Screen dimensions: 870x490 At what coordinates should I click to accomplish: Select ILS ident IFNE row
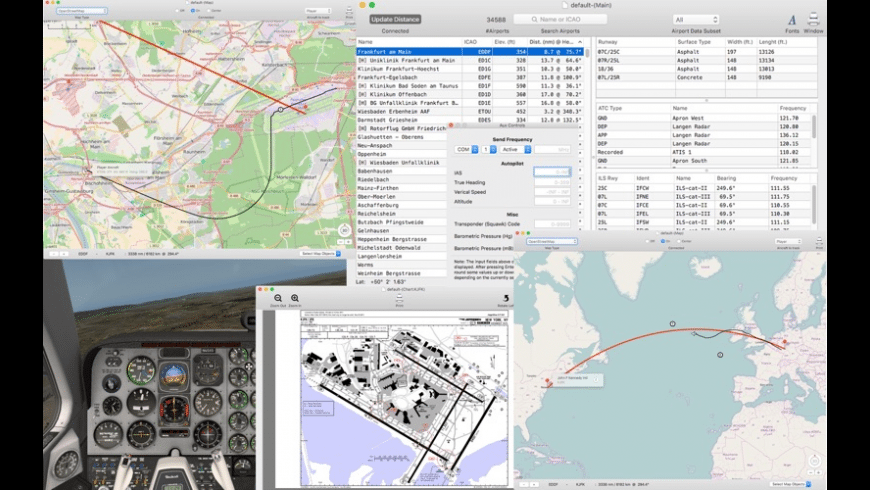(704, 196)
